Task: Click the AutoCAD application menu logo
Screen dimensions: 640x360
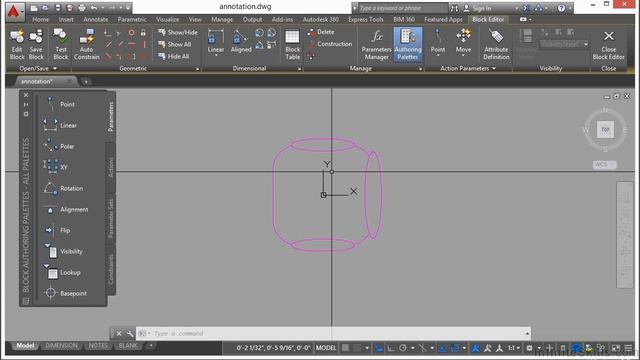Action: pos(14,12)
